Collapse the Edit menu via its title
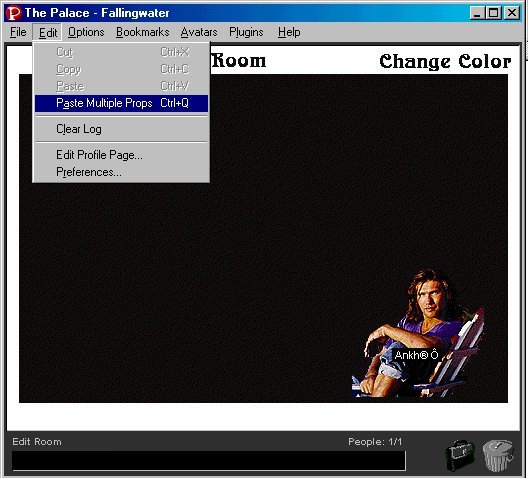Viewport: 528px width, 478px height. [x=48, y=32]
